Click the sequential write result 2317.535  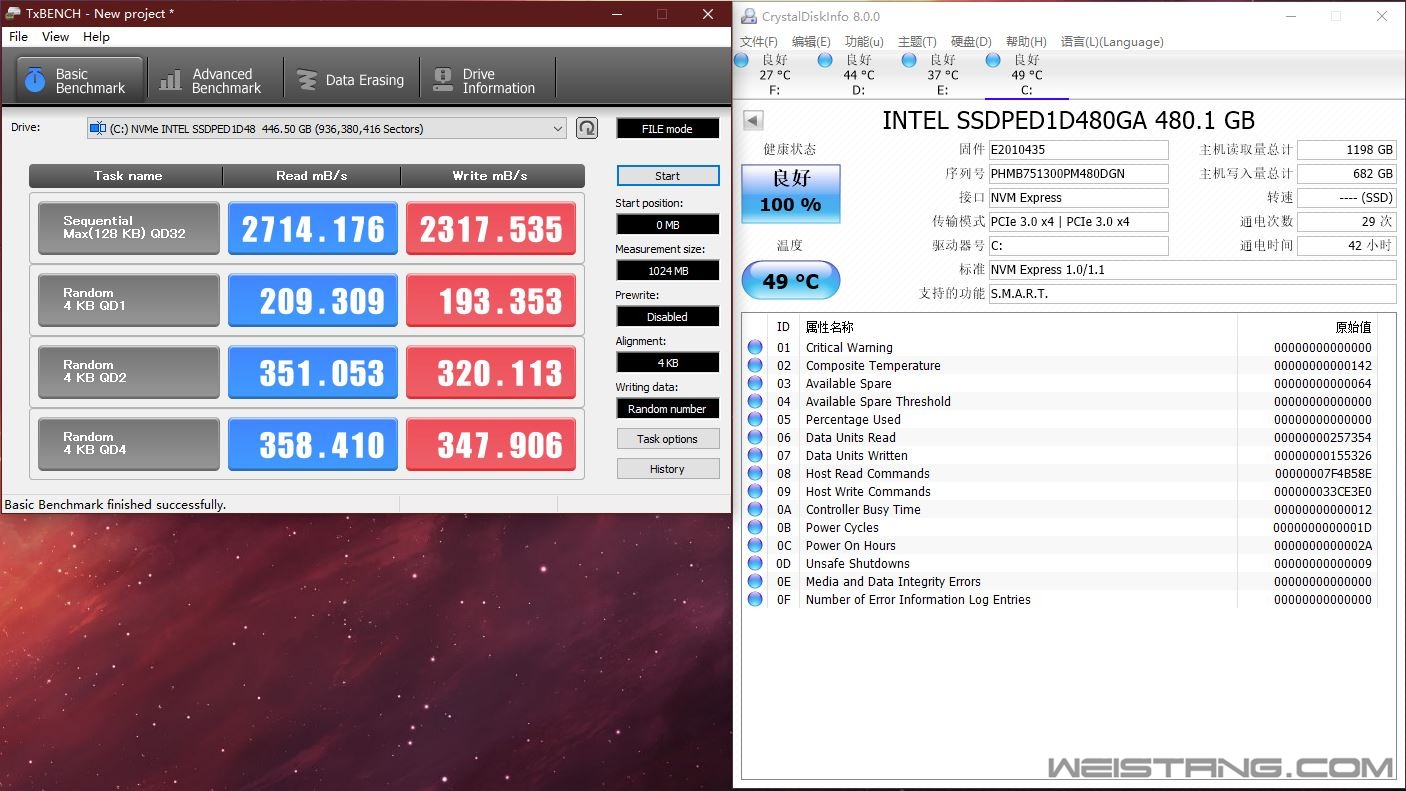(x=491, y=228)
